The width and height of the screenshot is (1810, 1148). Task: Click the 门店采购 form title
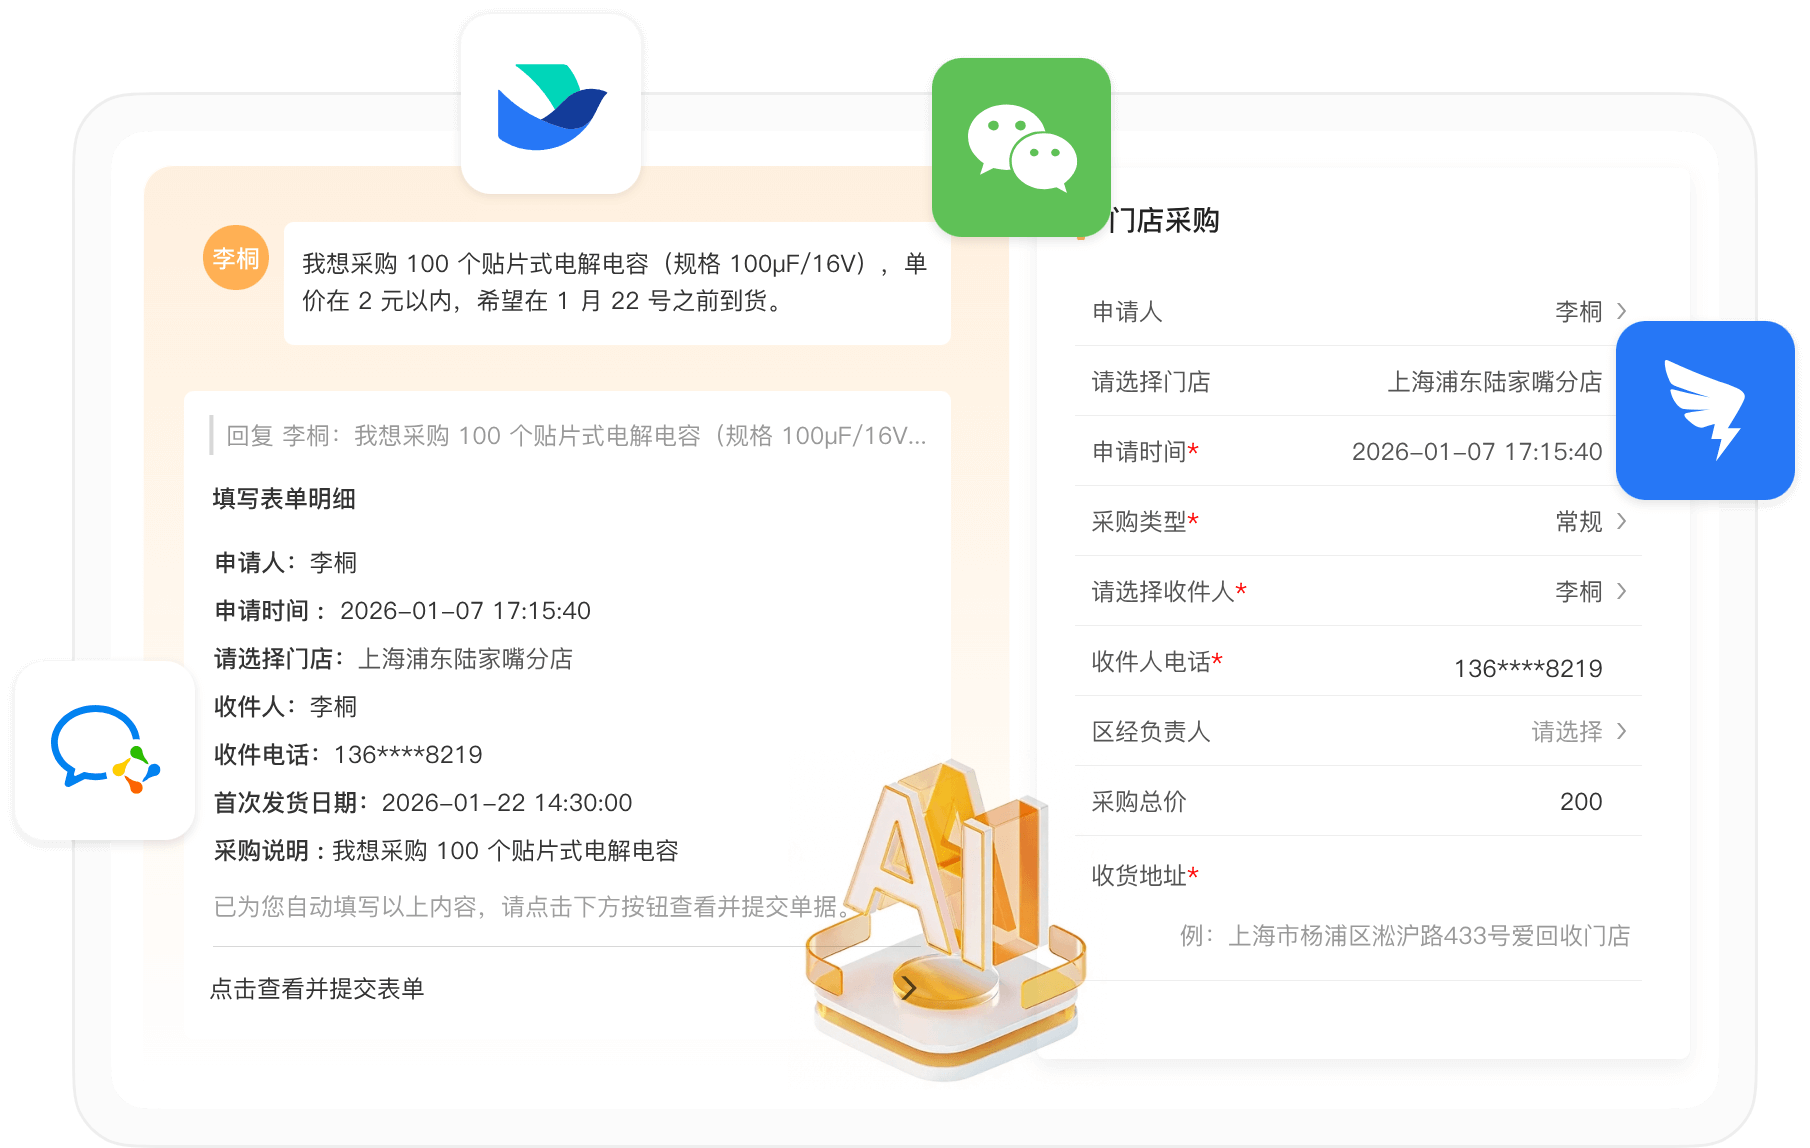[1163, 220]
